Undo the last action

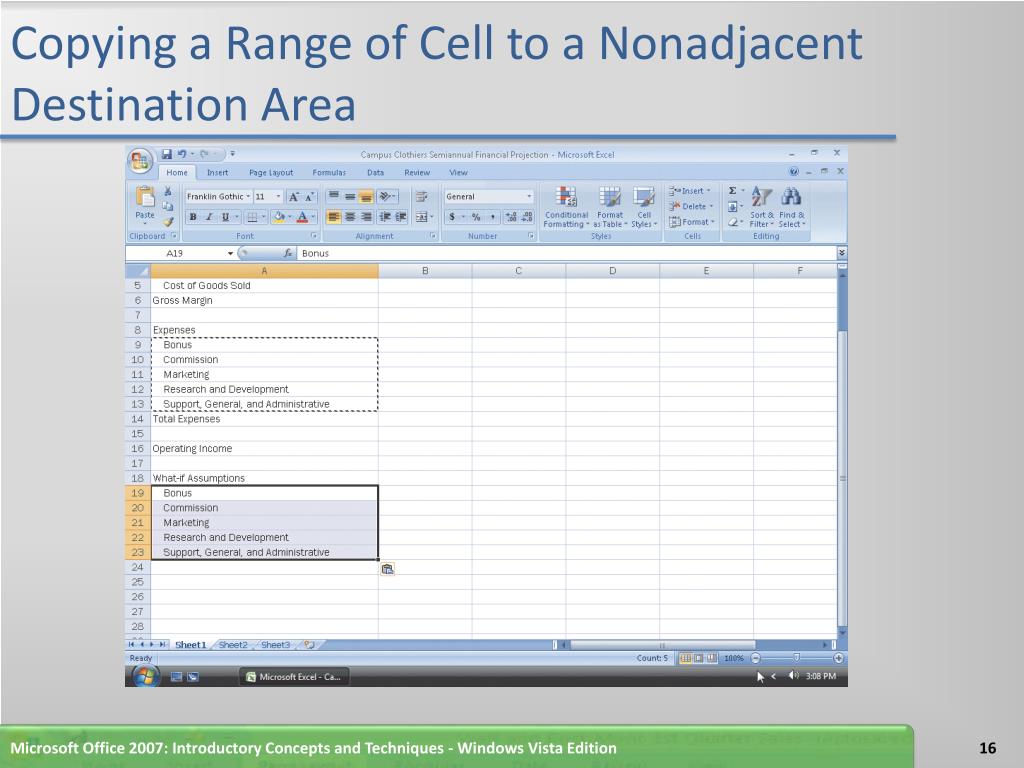182,154
